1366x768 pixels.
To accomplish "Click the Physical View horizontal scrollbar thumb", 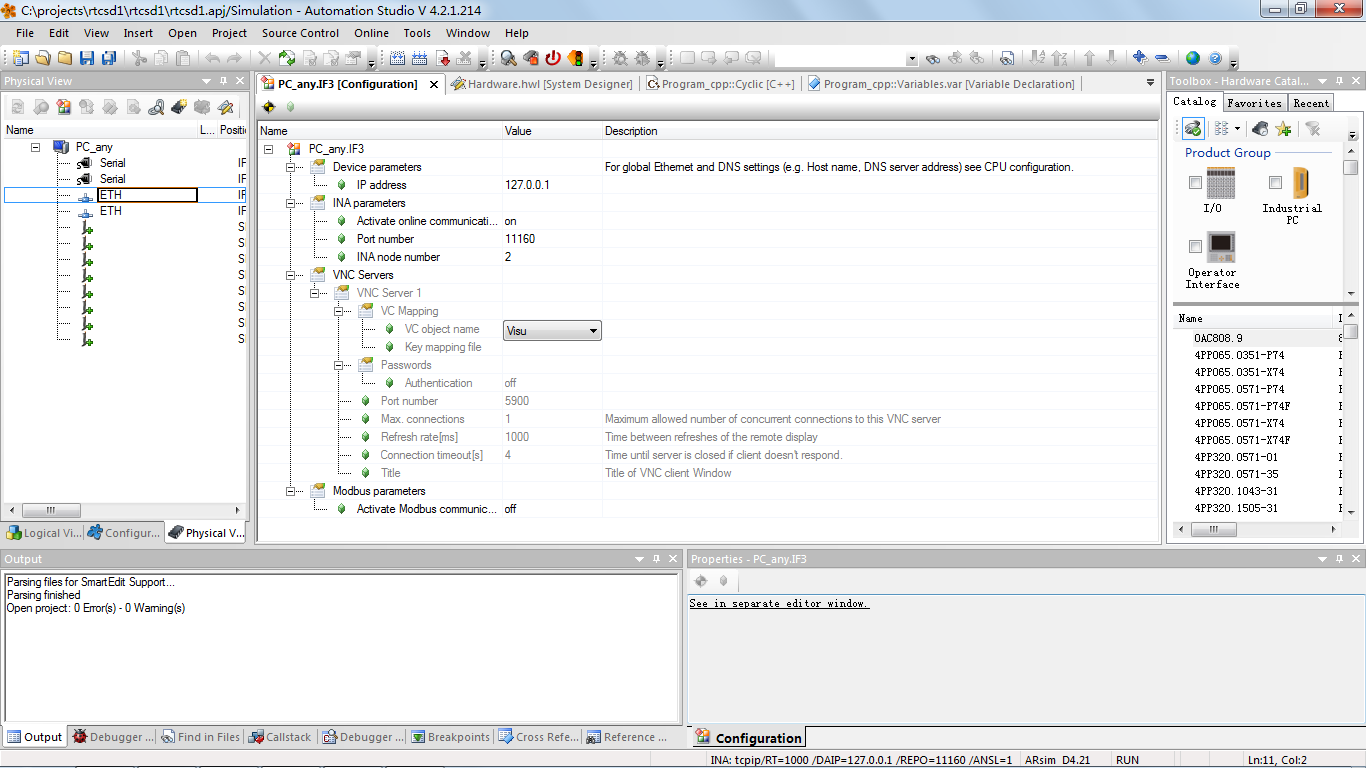I will tap(50, 510).
